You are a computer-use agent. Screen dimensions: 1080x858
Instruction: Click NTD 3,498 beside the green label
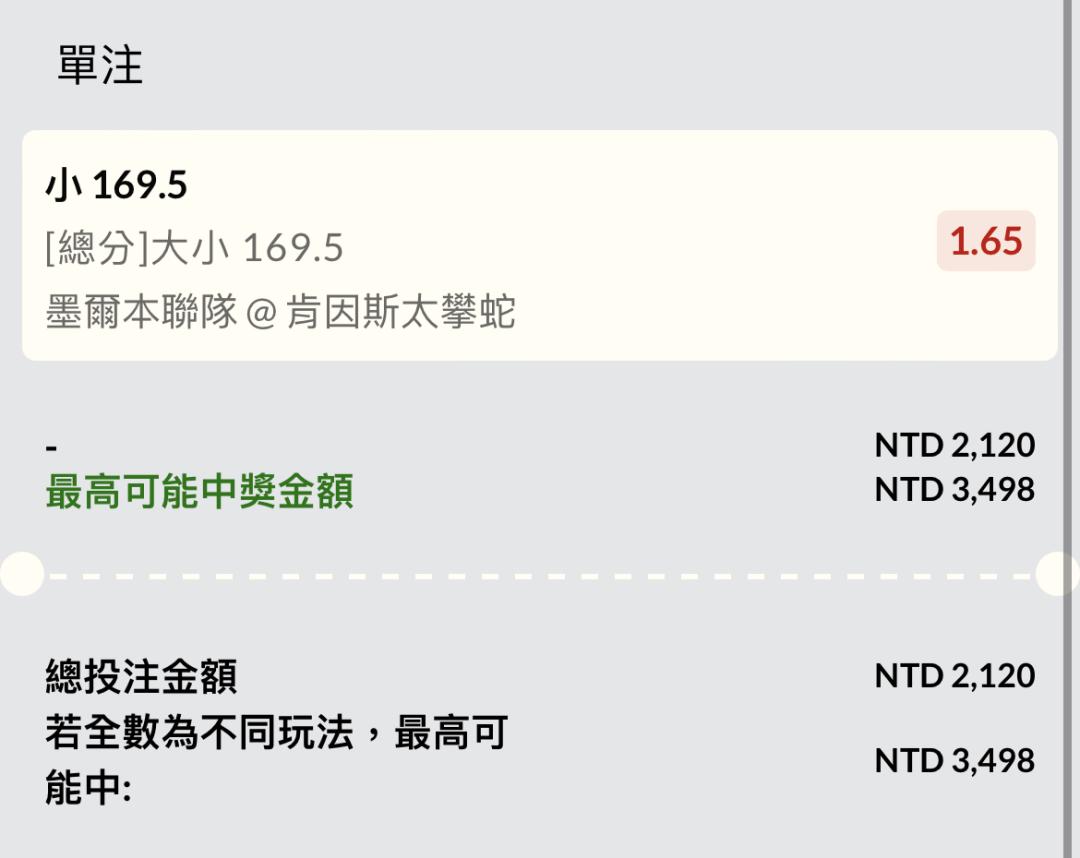[954, 489]
